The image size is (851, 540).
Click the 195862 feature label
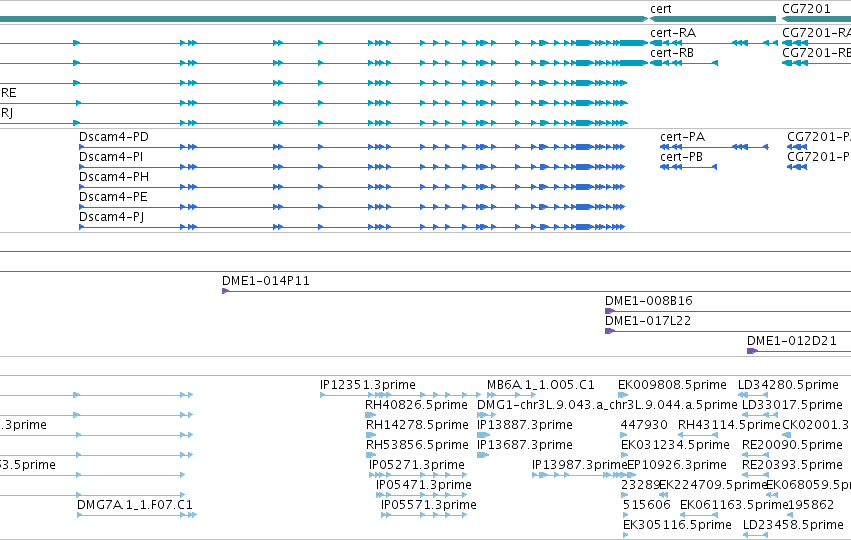[811, 505]
